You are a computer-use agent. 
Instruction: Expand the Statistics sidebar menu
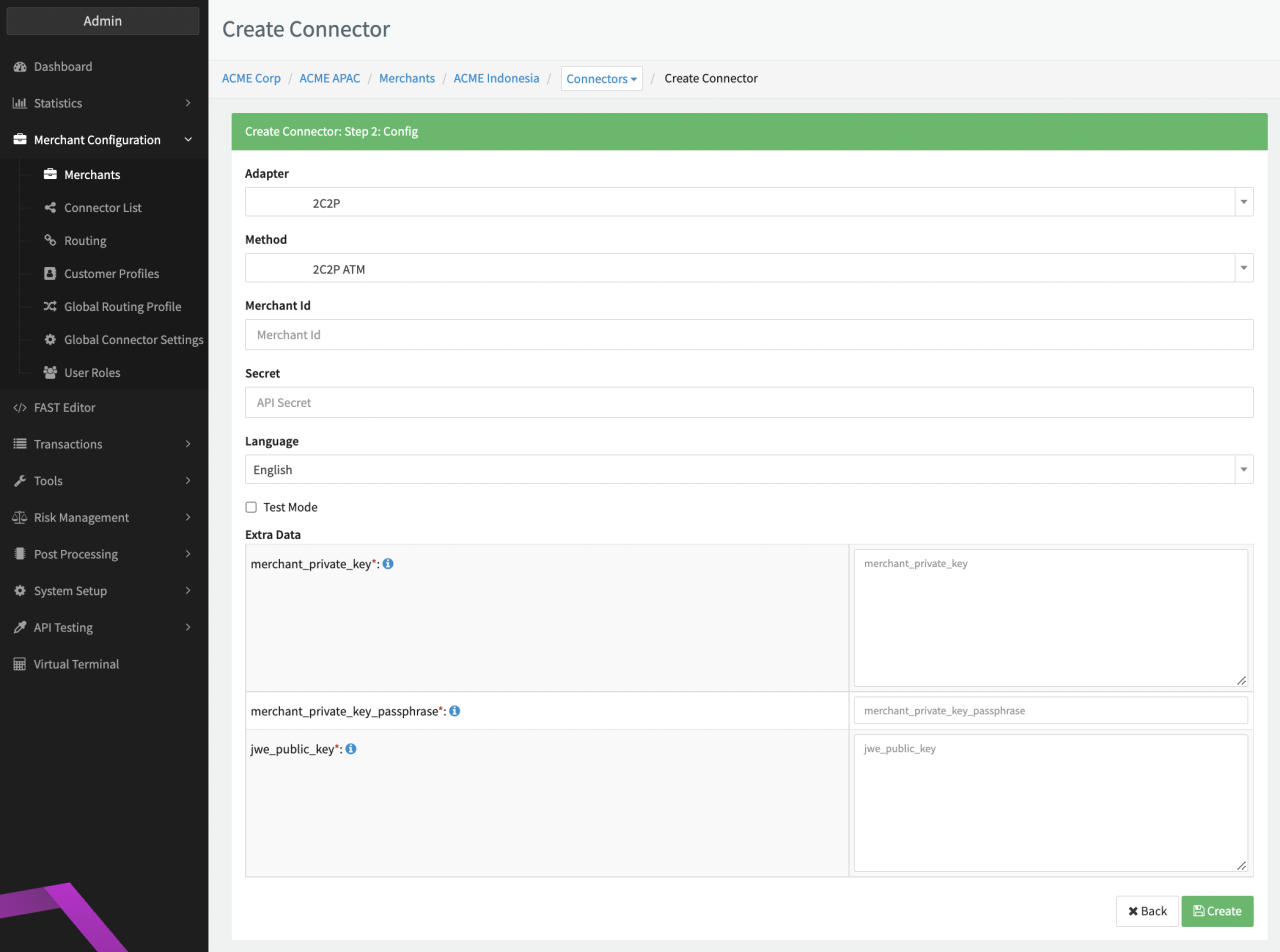click(x=102, y=103)
